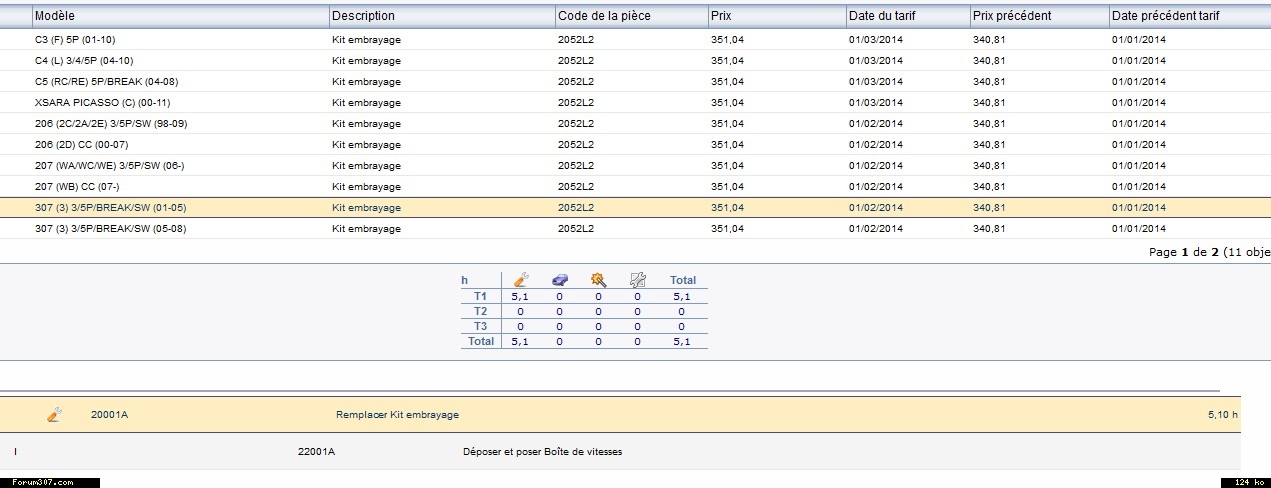The image size is (1271, 488).
Task: Select the 206 (2D) CC (00-07) row
Action: [81, 145]
